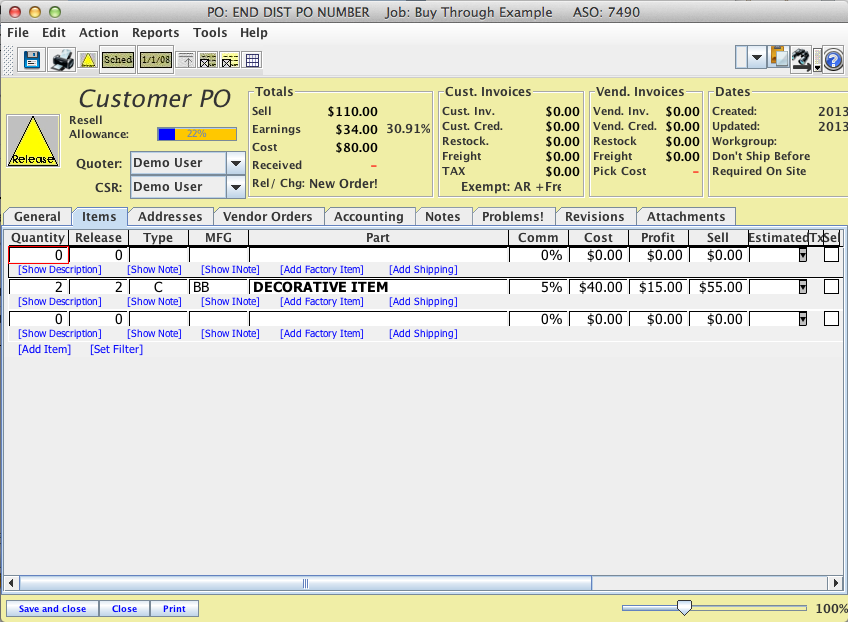Image resolution: width=848 pixels, height=622 pixels.
Task: Click the blue floppy disk Save icon
Action: (32, 59)
